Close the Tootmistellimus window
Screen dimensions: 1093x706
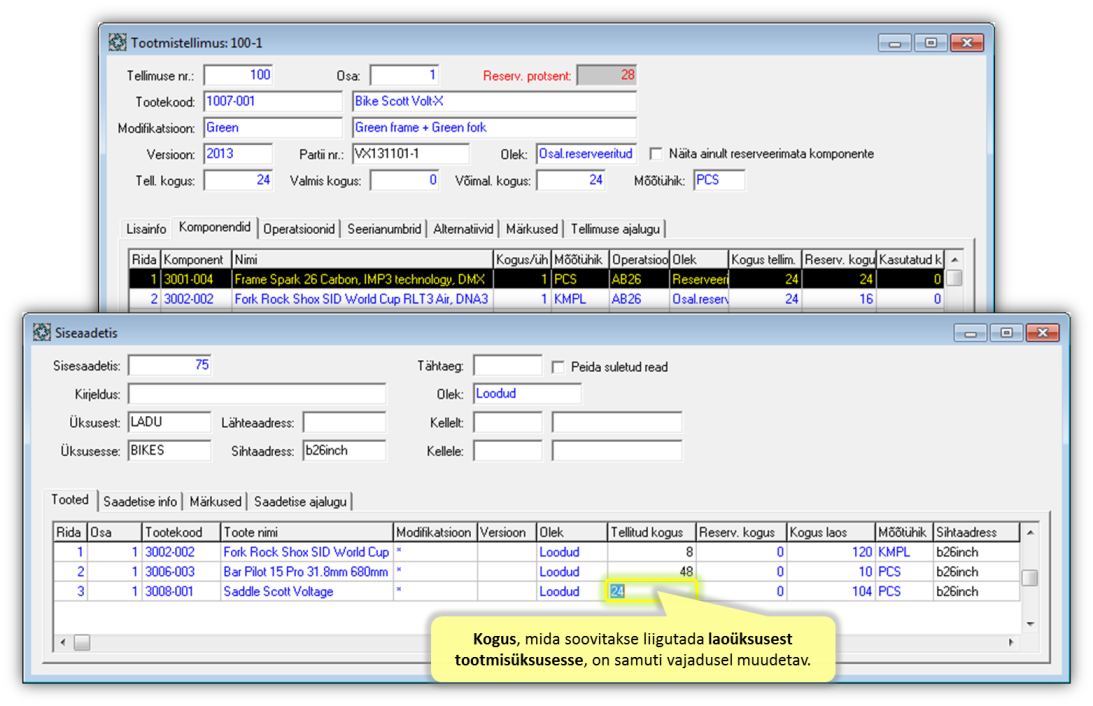point(967,43)
